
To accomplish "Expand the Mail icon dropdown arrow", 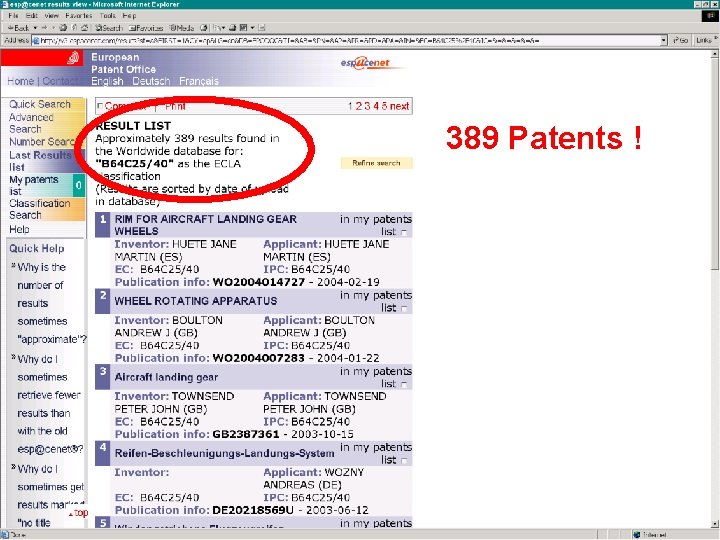I will pyautogui.click(x=223, y=28).
